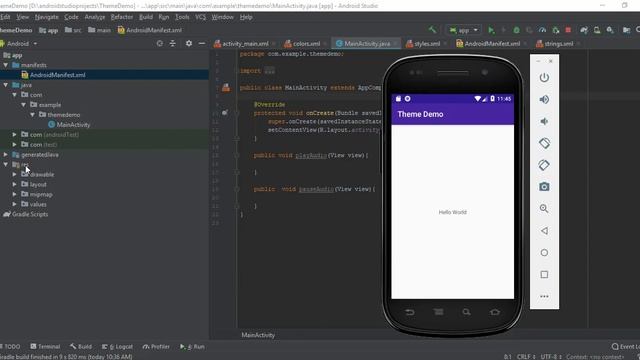Screen dimensions: 640x360
Task: Open the Refactor menu
Action: click(122, 17)
